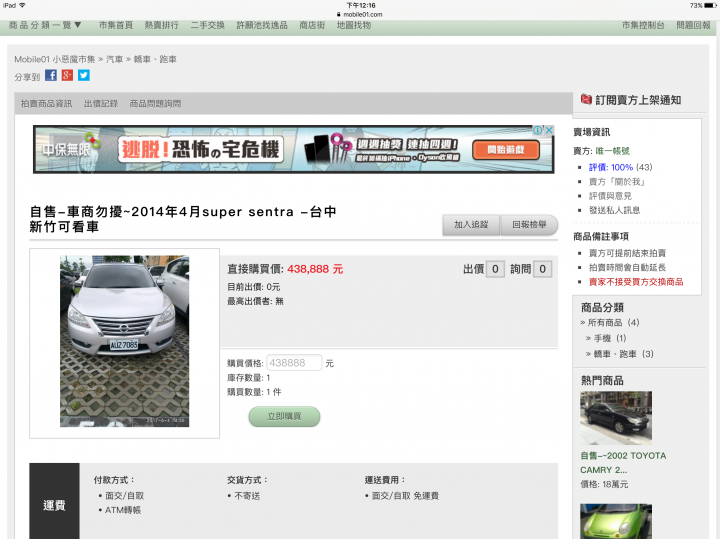Screen dimensions: 720x539
Task: Share listing via Google+ icon
Action: (68, 75)
